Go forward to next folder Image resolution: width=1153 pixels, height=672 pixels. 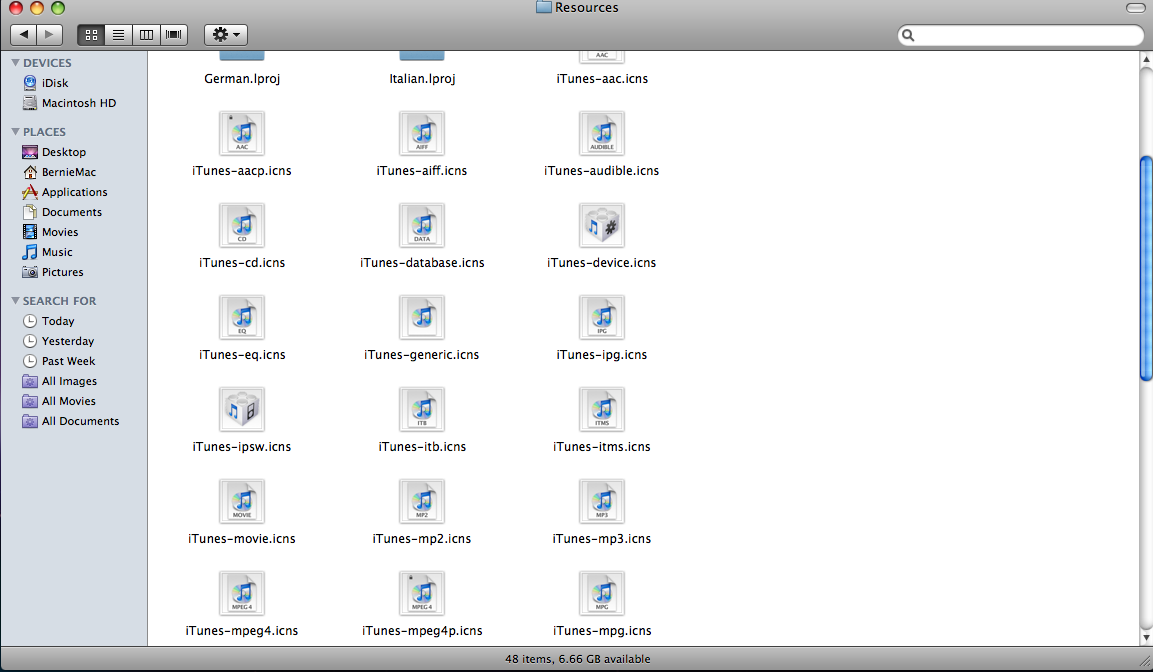[x=49, y=35]
